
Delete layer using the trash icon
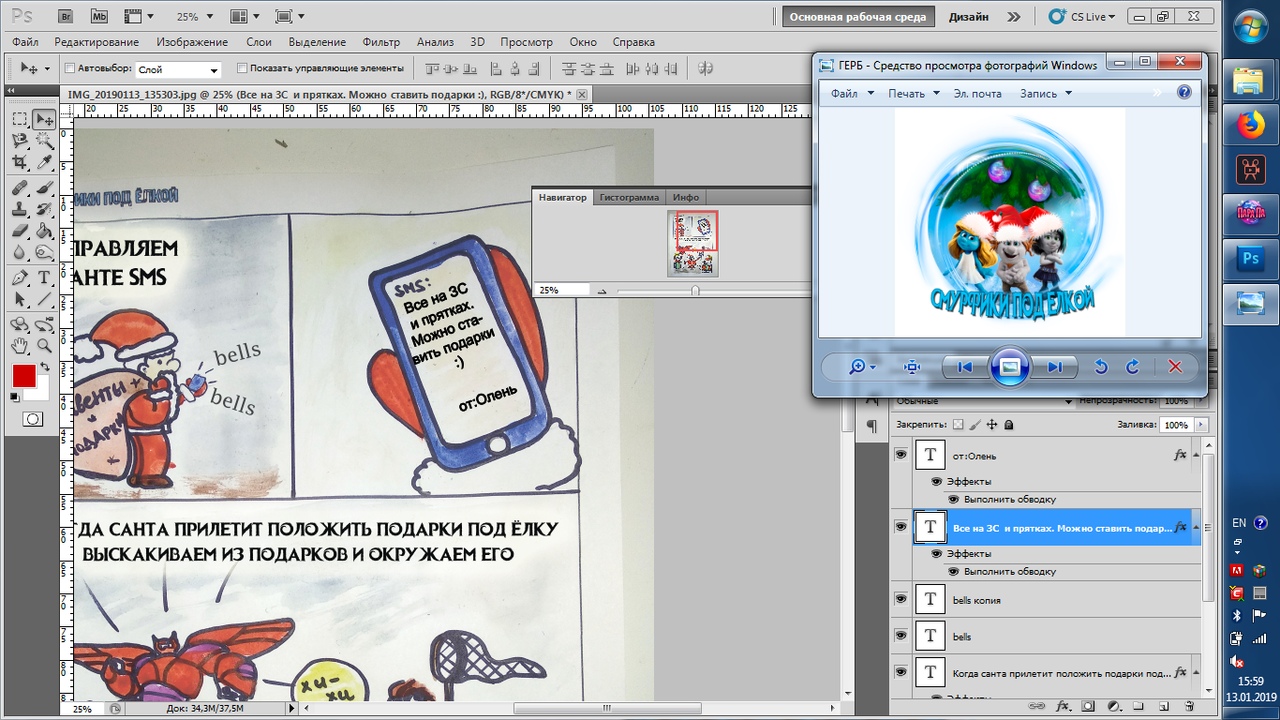pyautogui.click(x=1190, y=707)
